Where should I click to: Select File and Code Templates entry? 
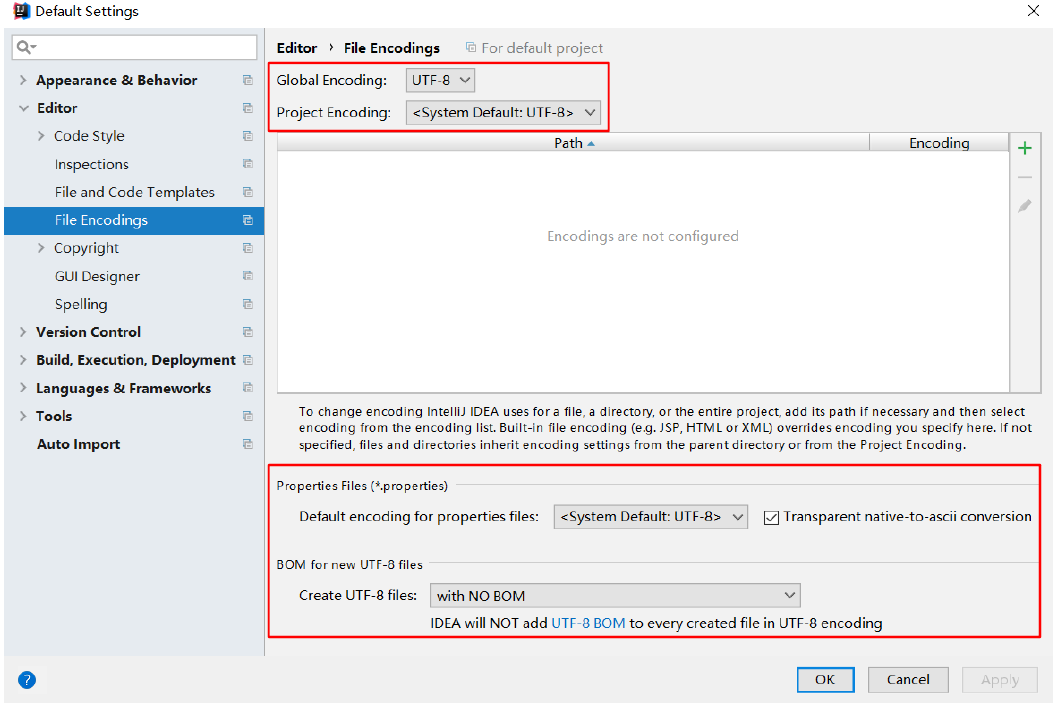135,192
